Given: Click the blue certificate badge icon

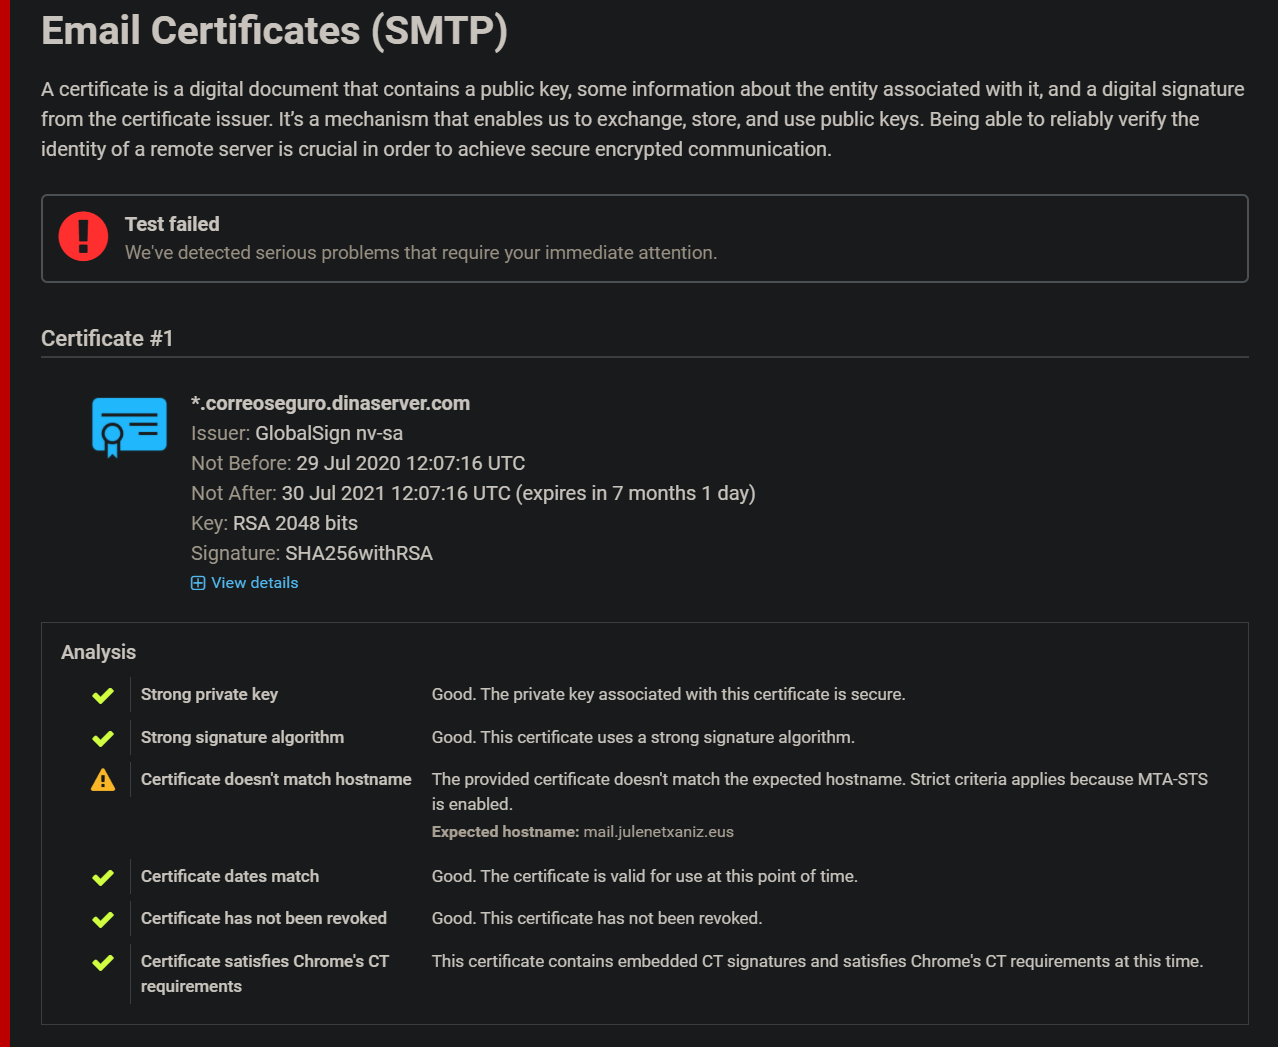Looking at the screenshot, I should coord(128,426).
